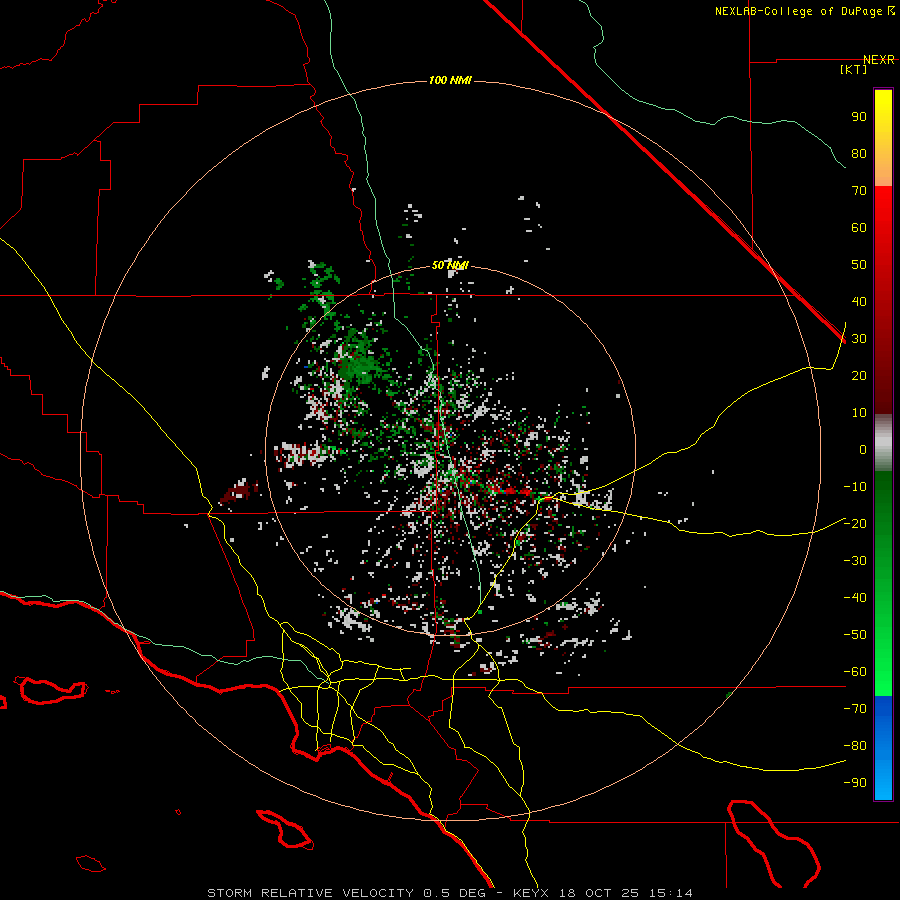Pick the 30 knot value on the scale
This screenshot has width=900, height=900.
tap(859, 339)
